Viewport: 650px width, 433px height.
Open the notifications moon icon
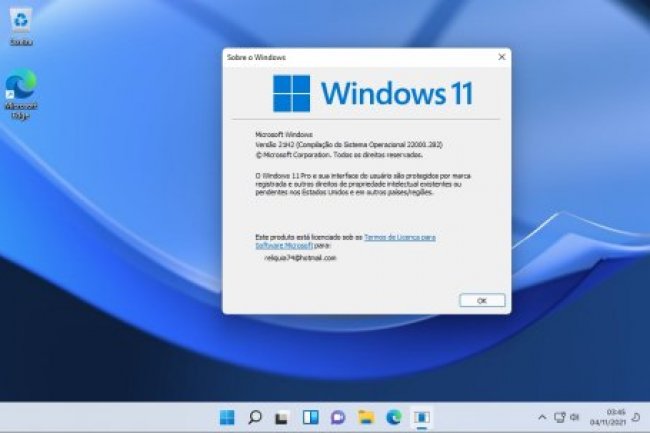(x=636, y=417)
